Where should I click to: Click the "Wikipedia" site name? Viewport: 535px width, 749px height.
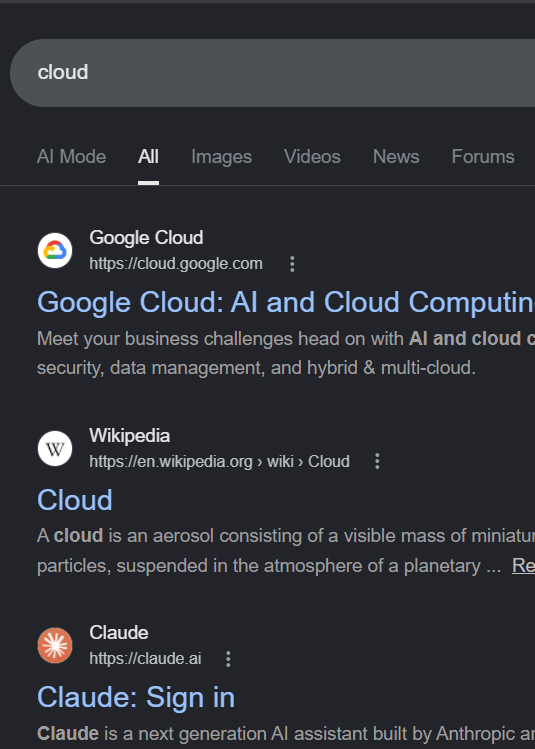pyautogui.click(x=129, y=435)
